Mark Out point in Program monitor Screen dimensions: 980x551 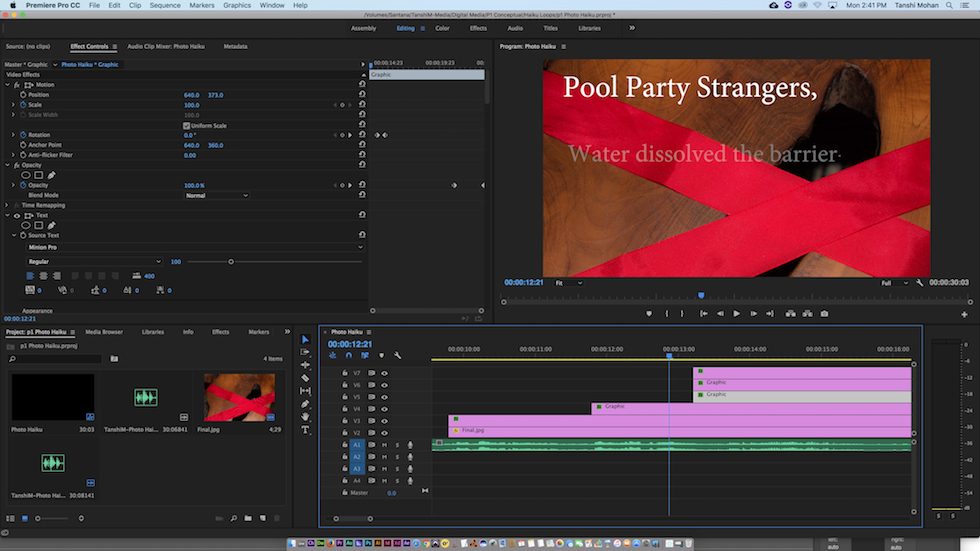pos(682,314)
